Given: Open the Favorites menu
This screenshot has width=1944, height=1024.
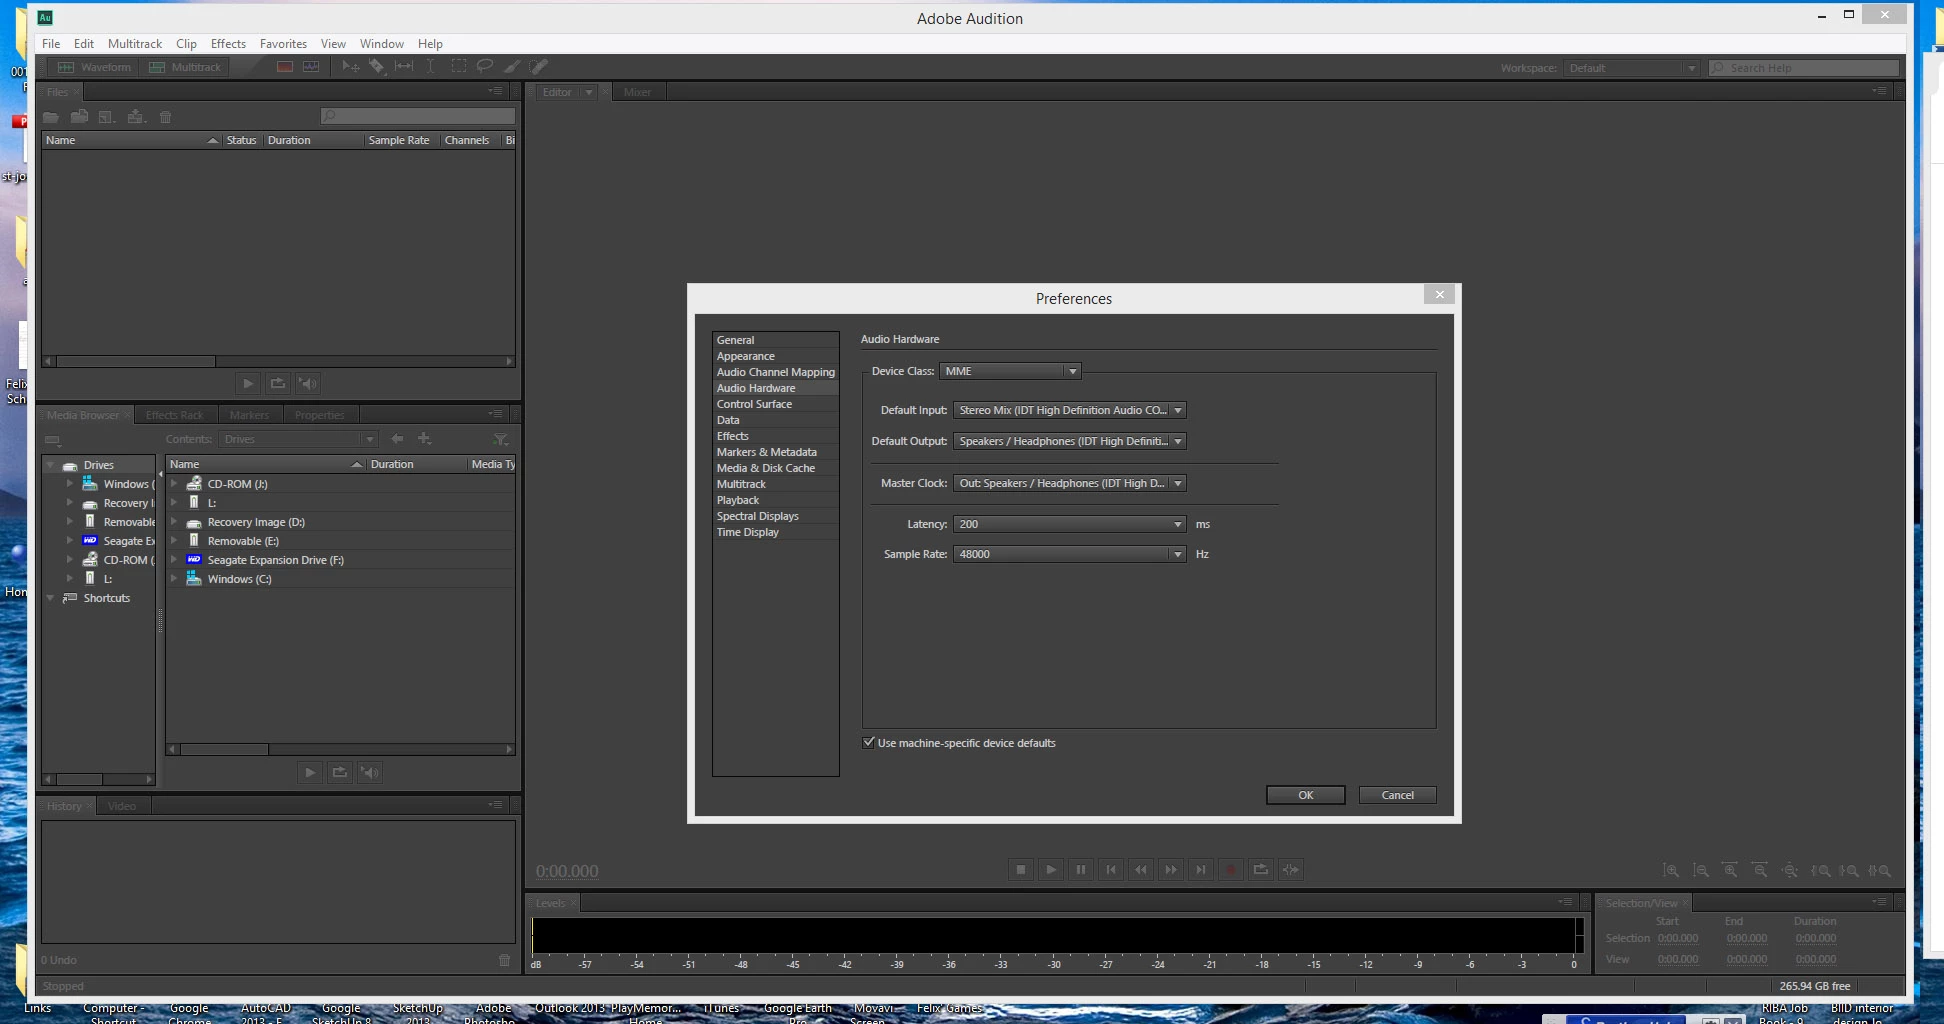Looking at the screenshot, I should (283, 44).
